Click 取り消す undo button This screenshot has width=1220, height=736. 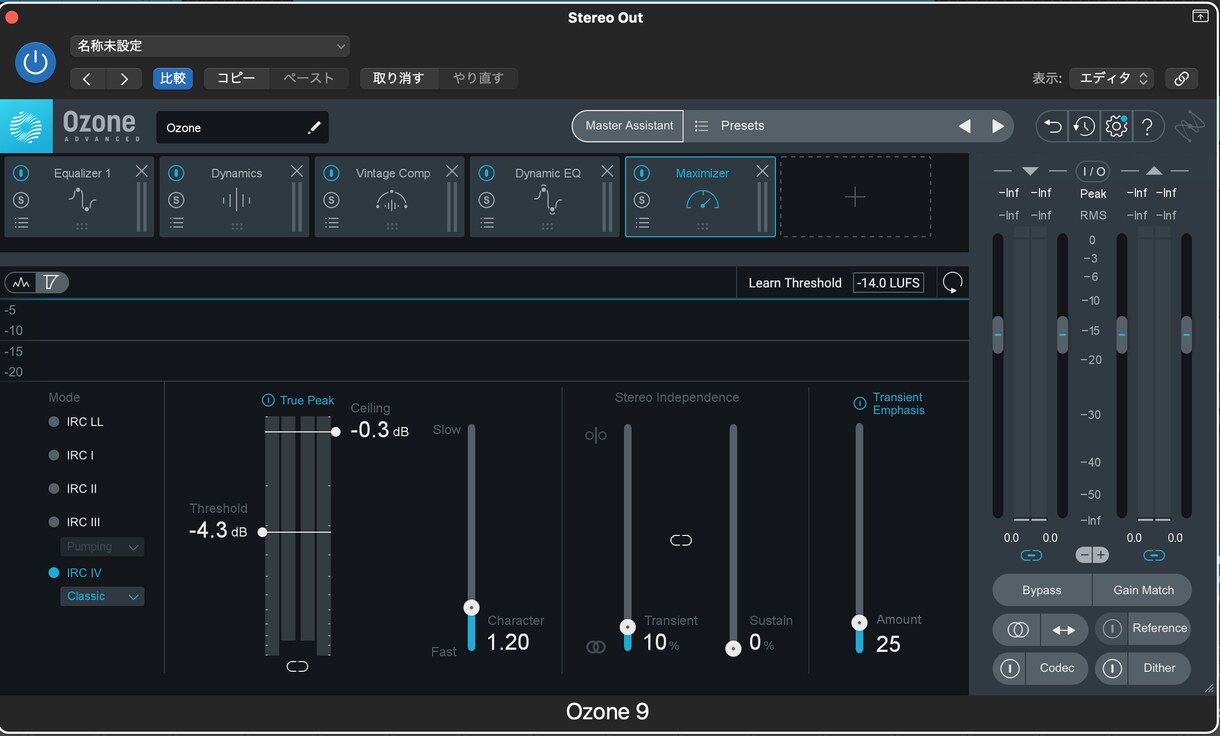(x=398, y=78)
